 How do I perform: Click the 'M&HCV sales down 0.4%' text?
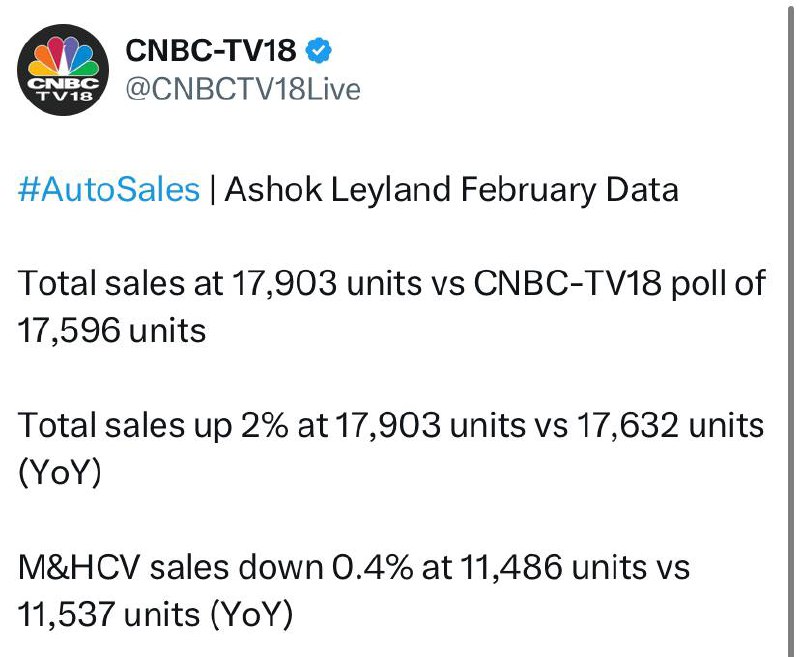[215, 567]
